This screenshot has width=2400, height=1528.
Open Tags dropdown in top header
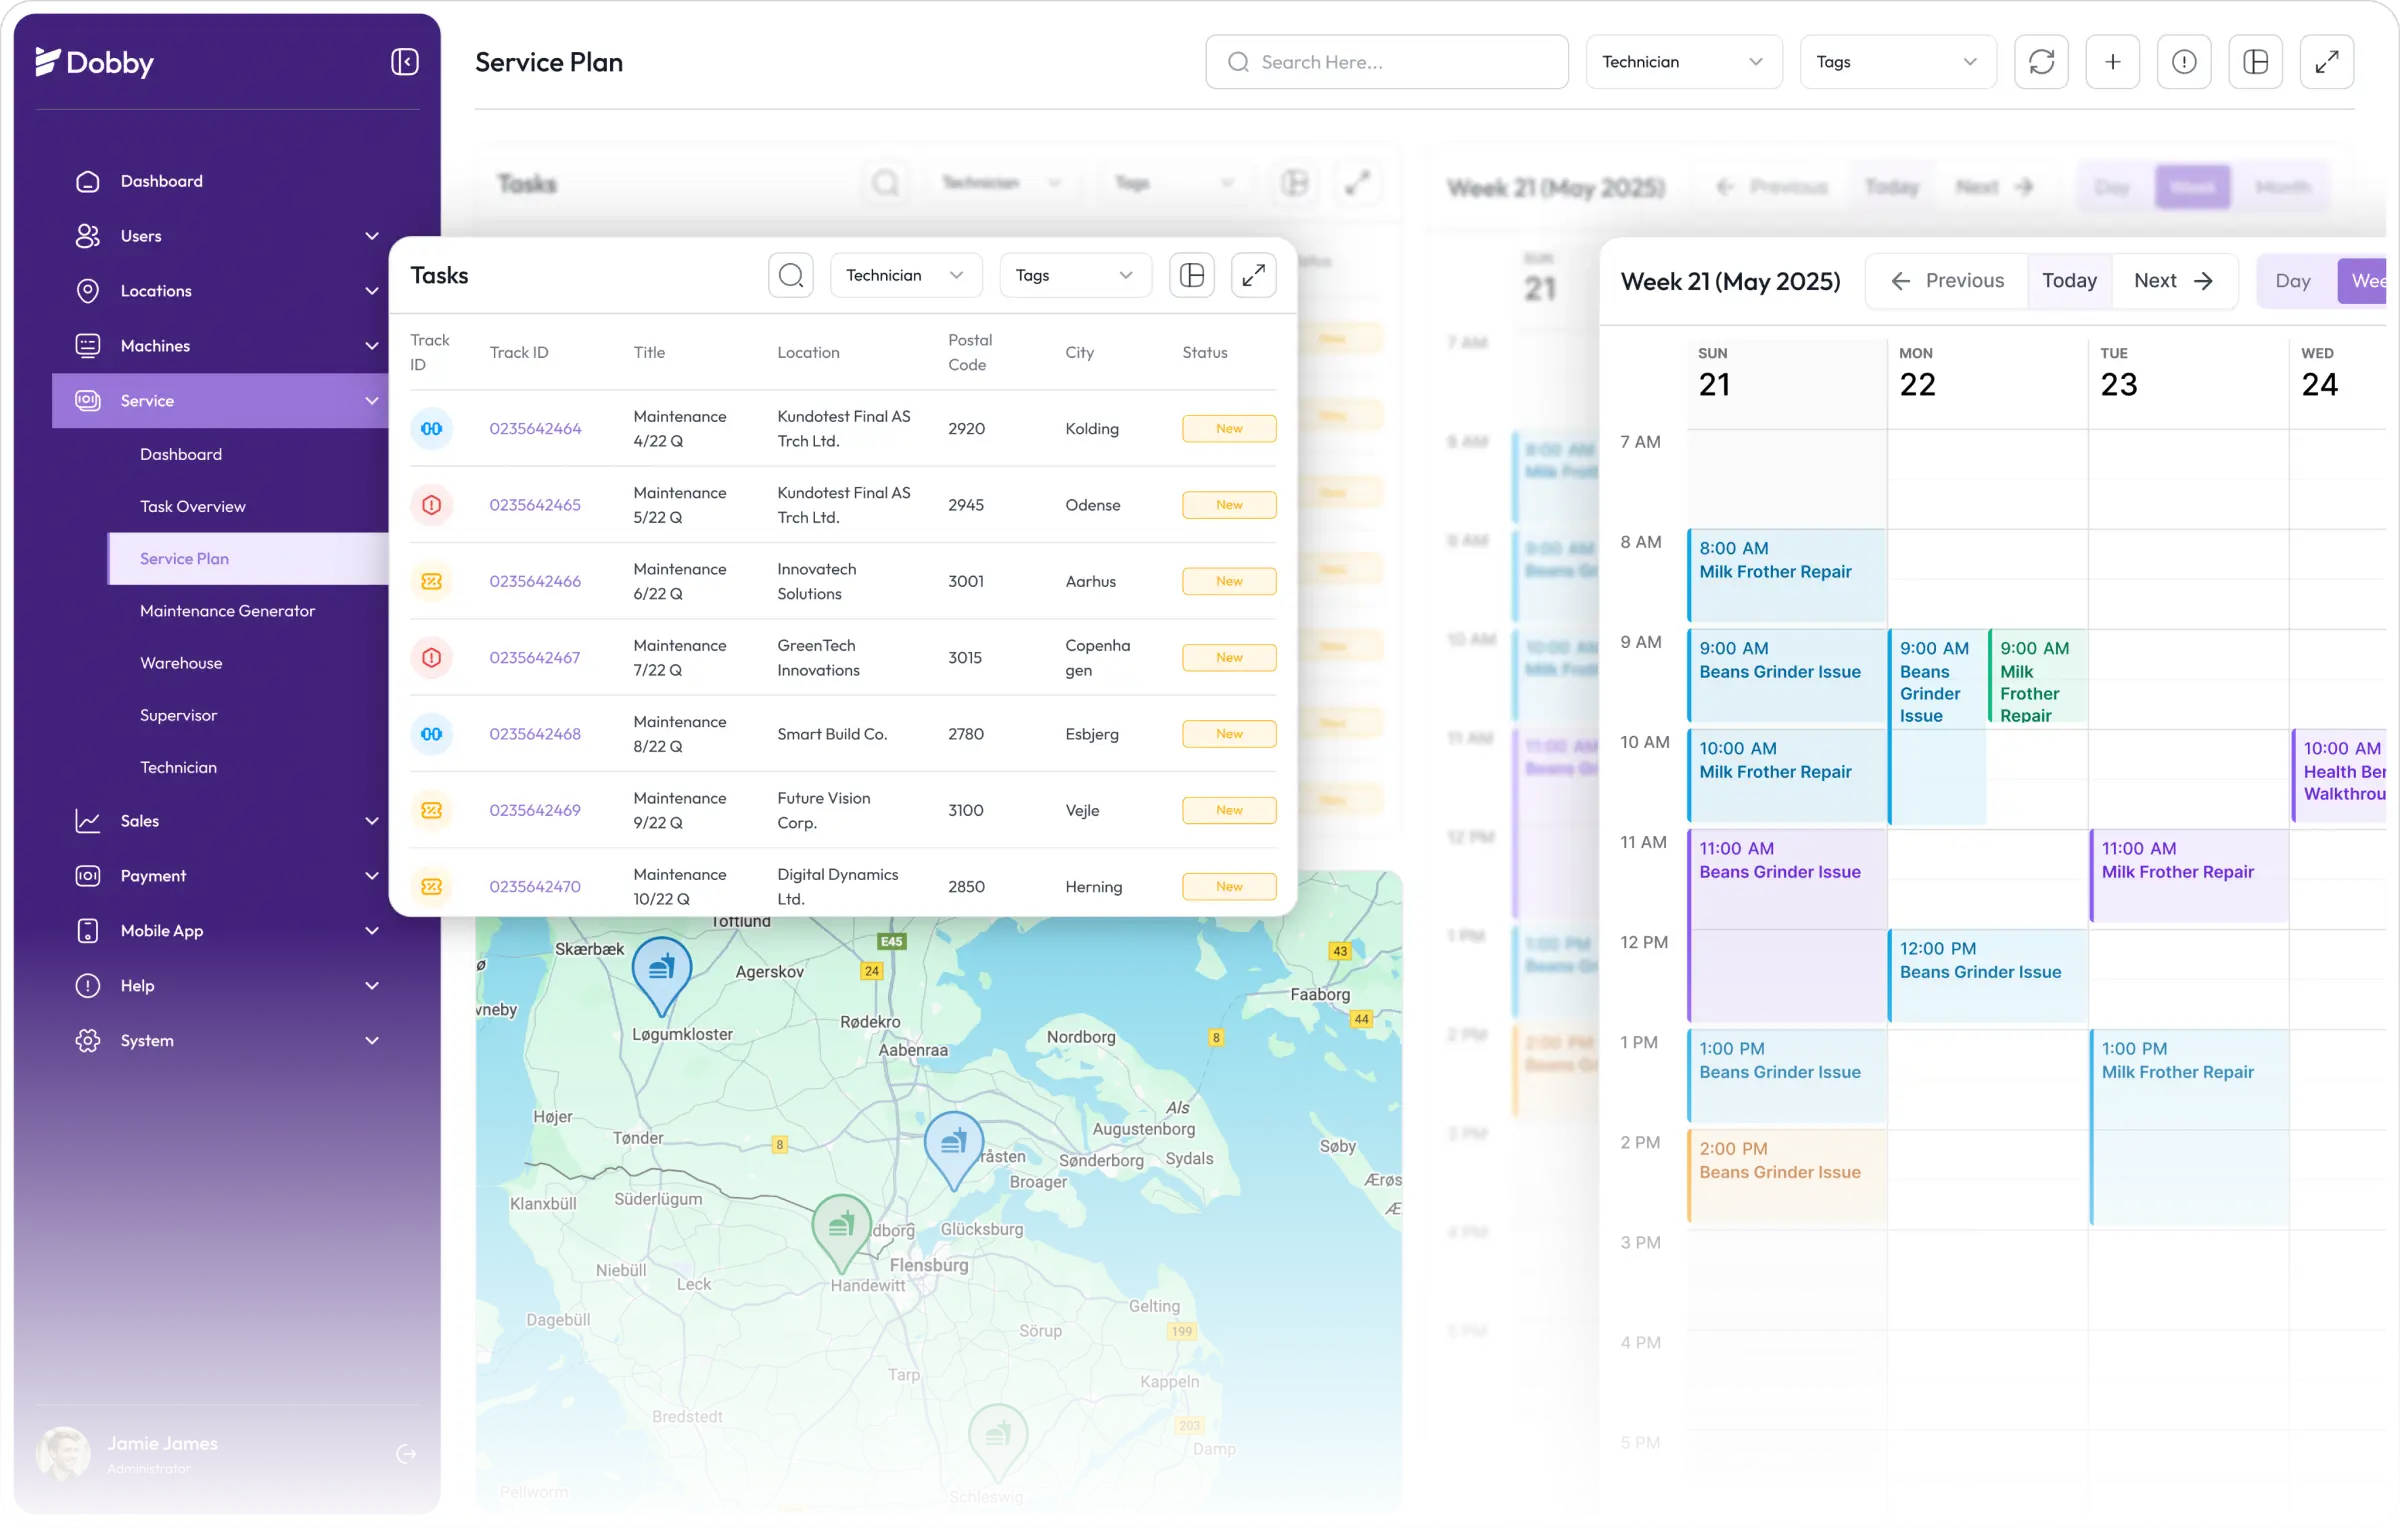click(x=1897, y=62)
